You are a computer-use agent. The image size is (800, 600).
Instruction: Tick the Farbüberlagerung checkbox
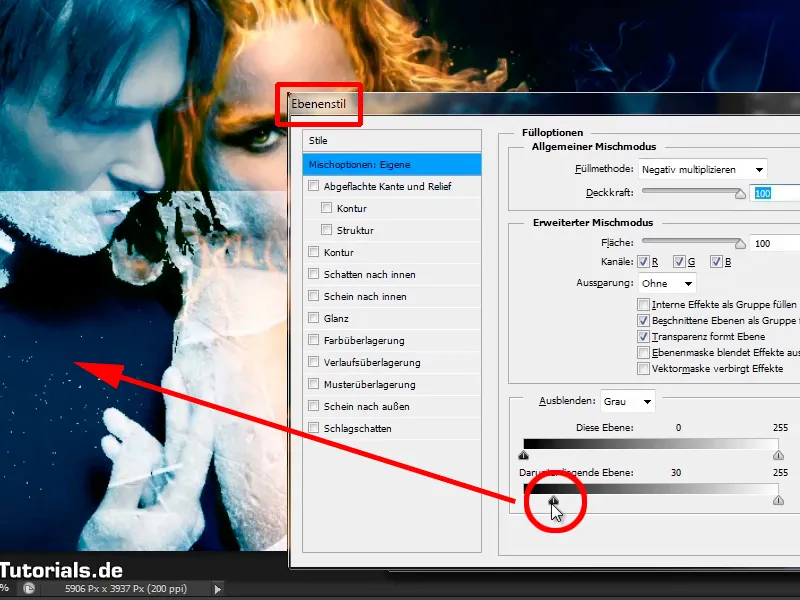pyautogui.click(x=313, y=339)
